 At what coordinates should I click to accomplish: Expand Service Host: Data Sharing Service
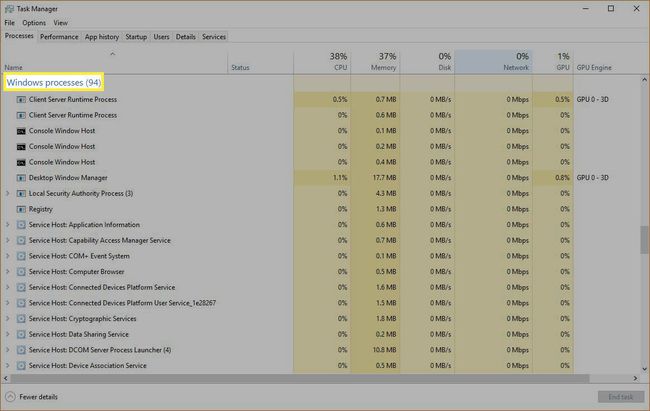click(7, 334)
